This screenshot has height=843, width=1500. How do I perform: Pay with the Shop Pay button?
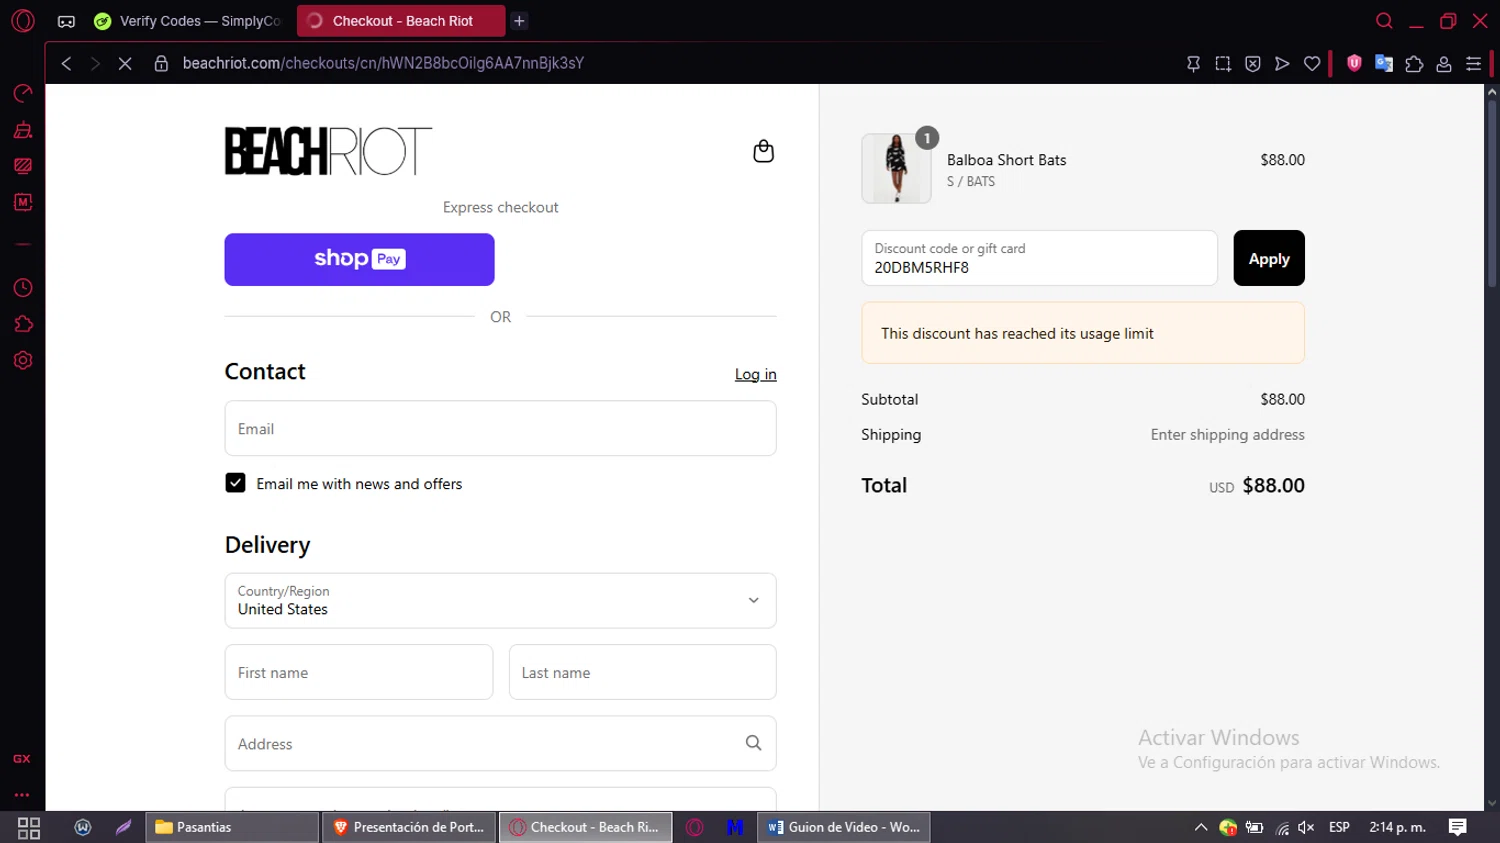point(359,259)
